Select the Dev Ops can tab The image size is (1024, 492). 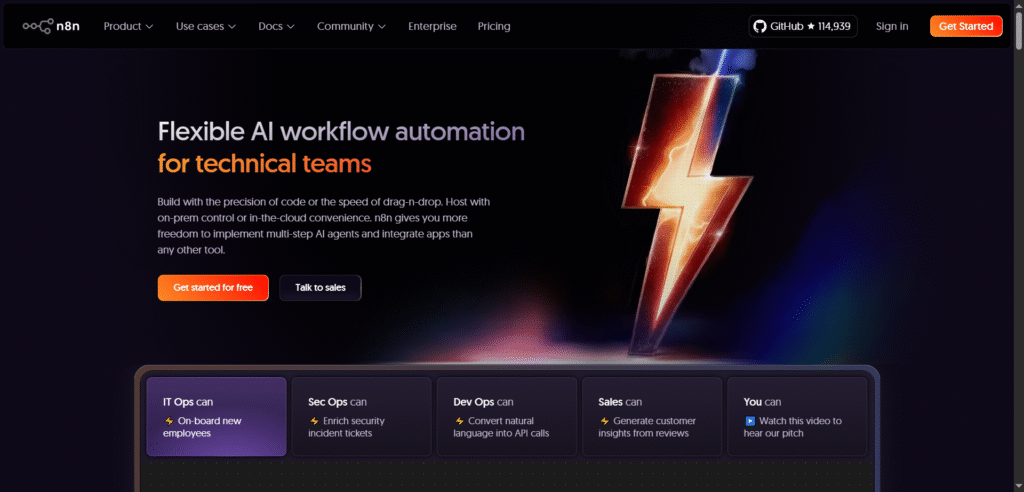506,416
